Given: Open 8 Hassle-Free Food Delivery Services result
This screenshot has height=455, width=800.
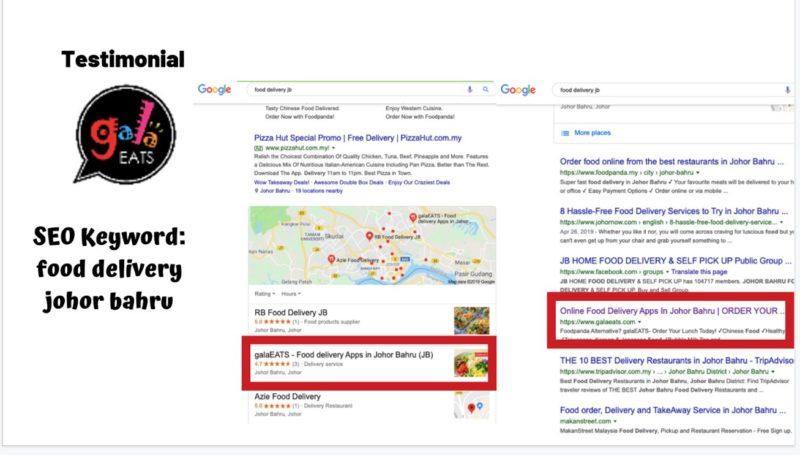Looking at the screenshot, I should point(673,211).
